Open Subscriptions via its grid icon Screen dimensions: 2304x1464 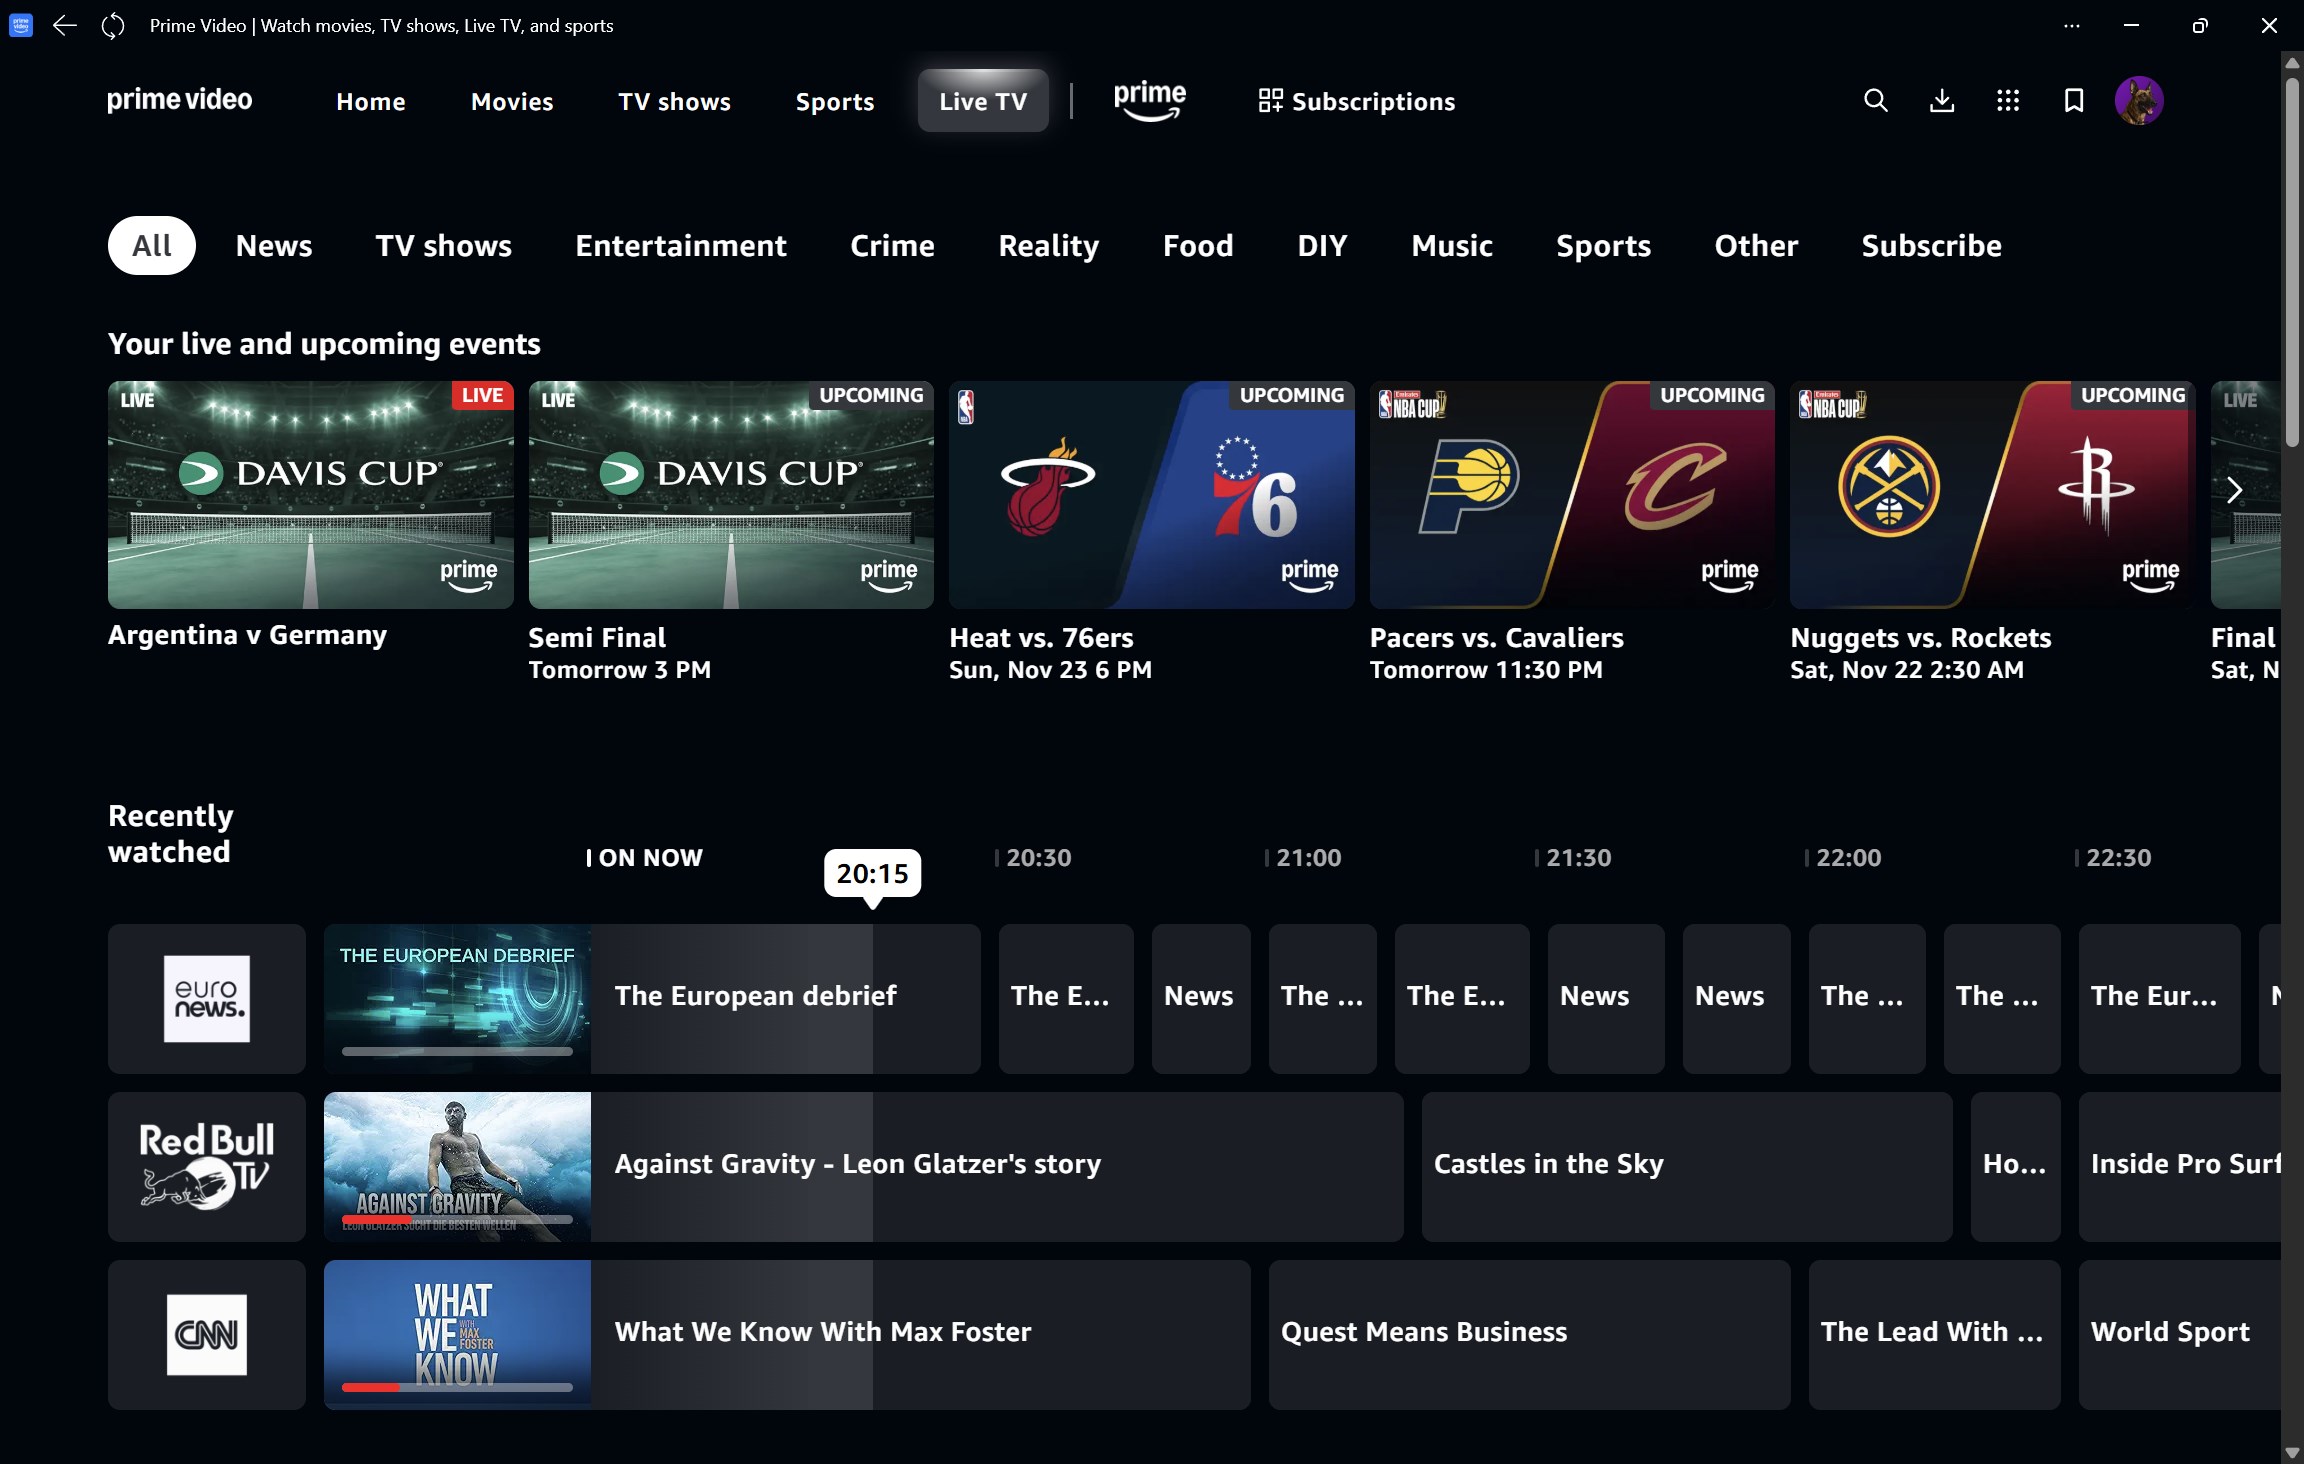click(x=1271, y=100)
